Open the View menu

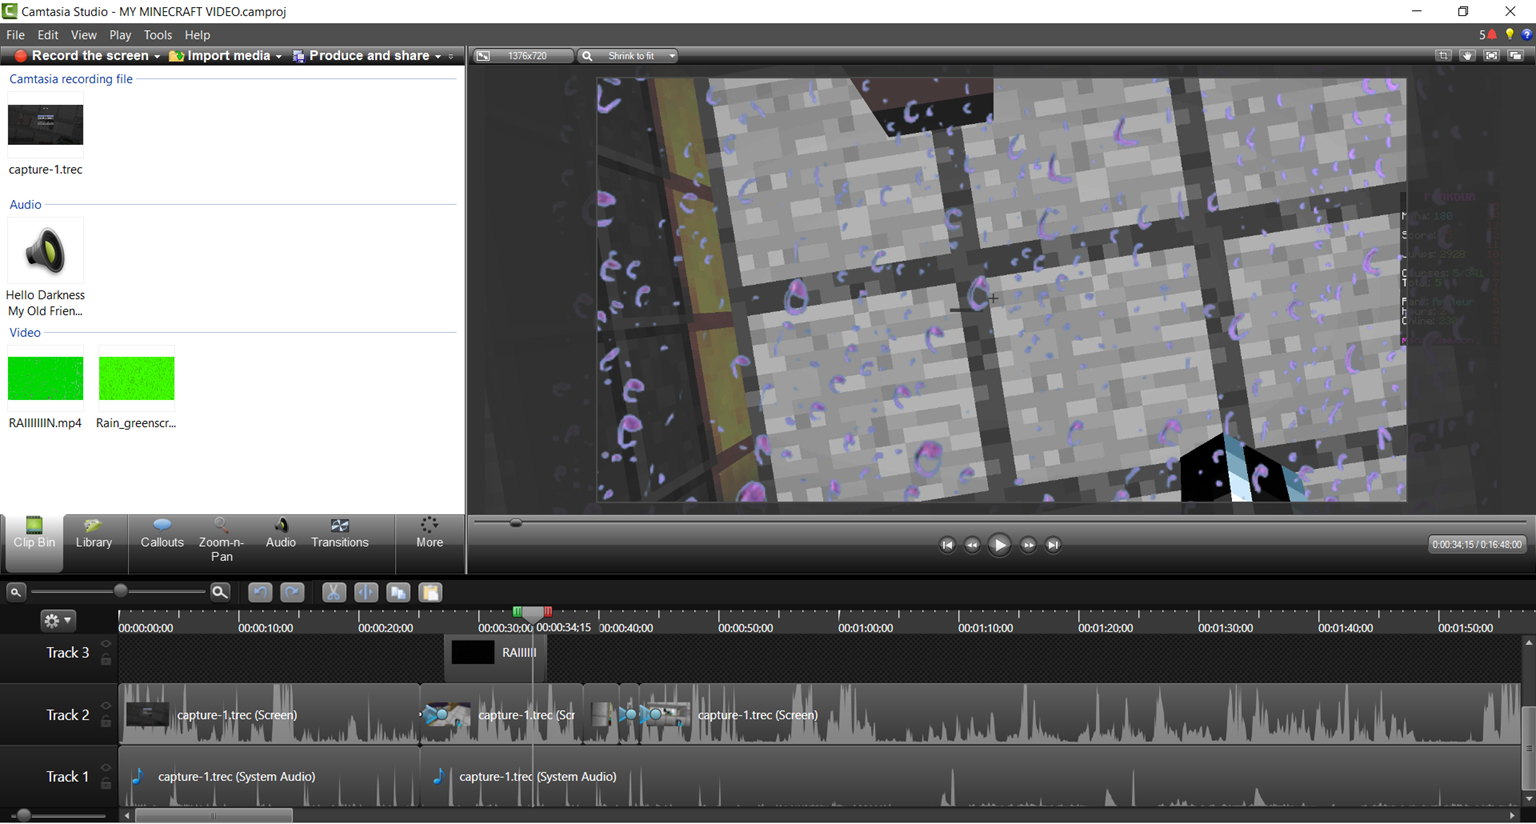84,35
